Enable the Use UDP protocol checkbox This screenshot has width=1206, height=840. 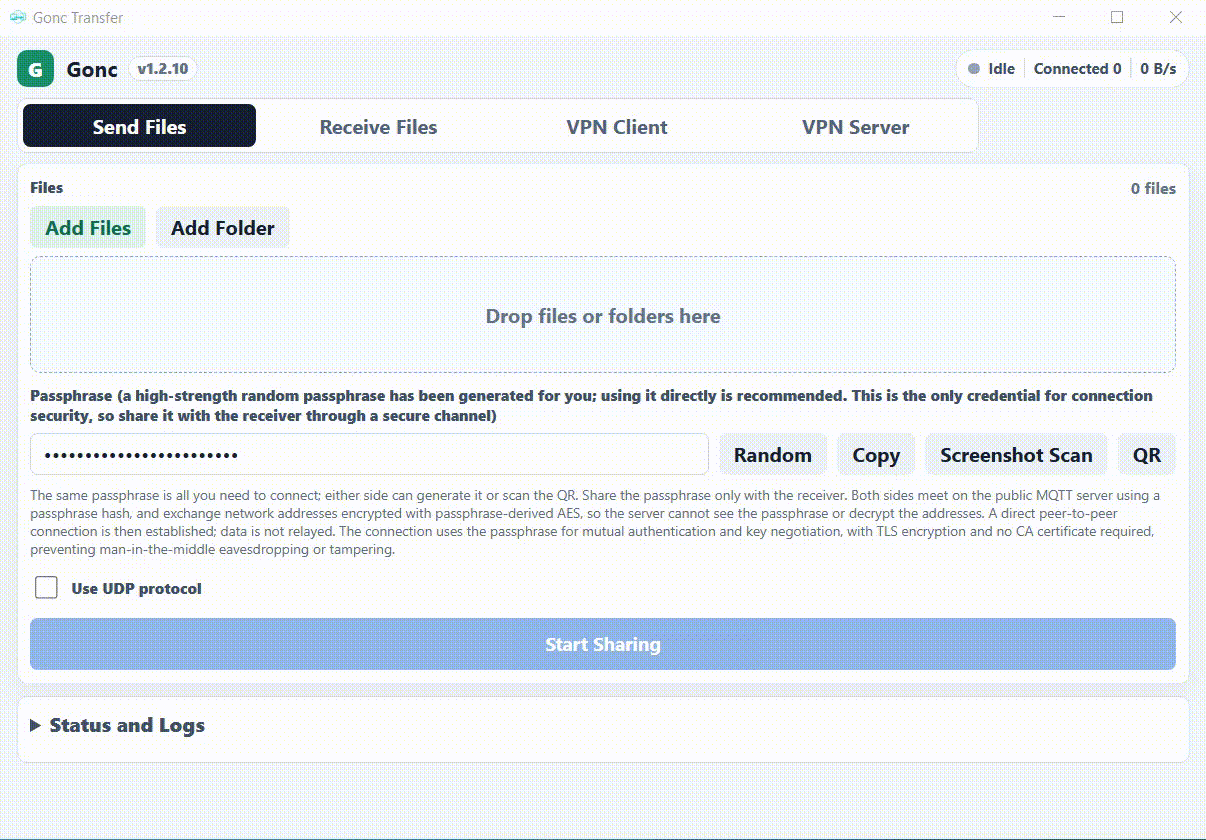(x=46, y=587)
